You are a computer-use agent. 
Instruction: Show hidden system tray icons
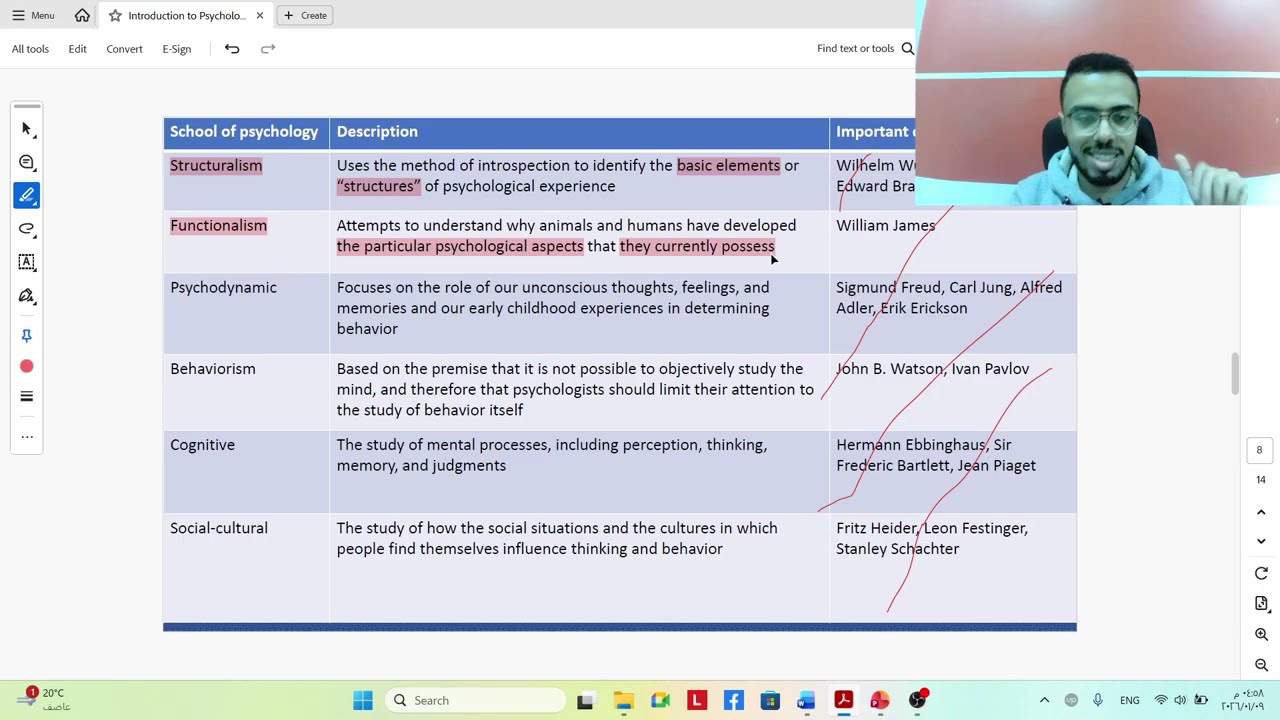pos(1044,700)
